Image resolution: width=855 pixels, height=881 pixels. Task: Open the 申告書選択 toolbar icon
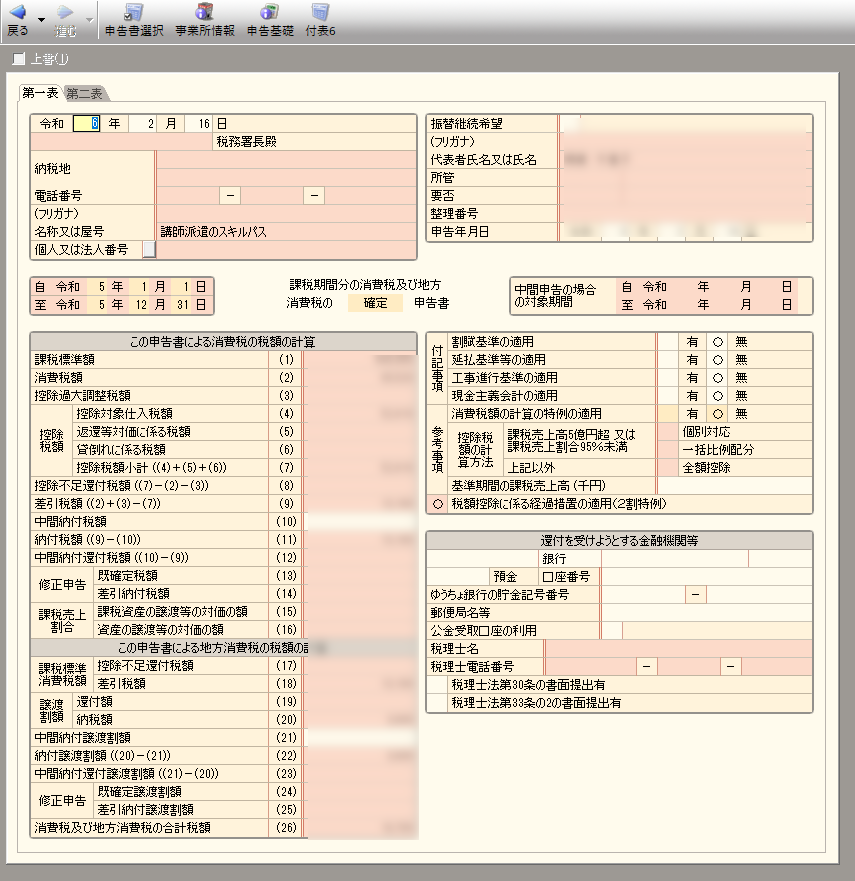pos(133,13)
